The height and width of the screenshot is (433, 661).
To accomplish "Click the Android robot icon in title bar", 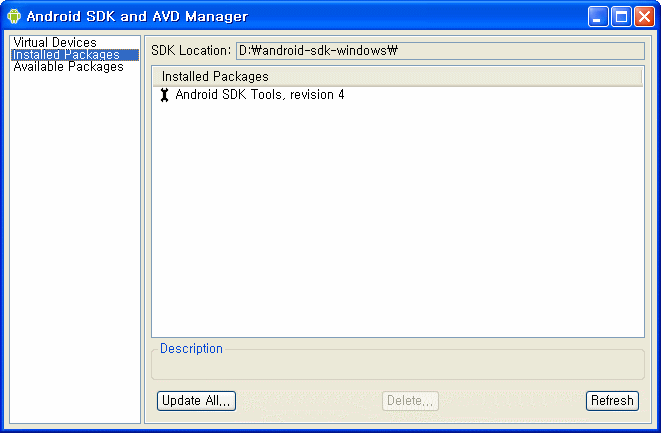I will pyautogui.click(x=14, y=16).
